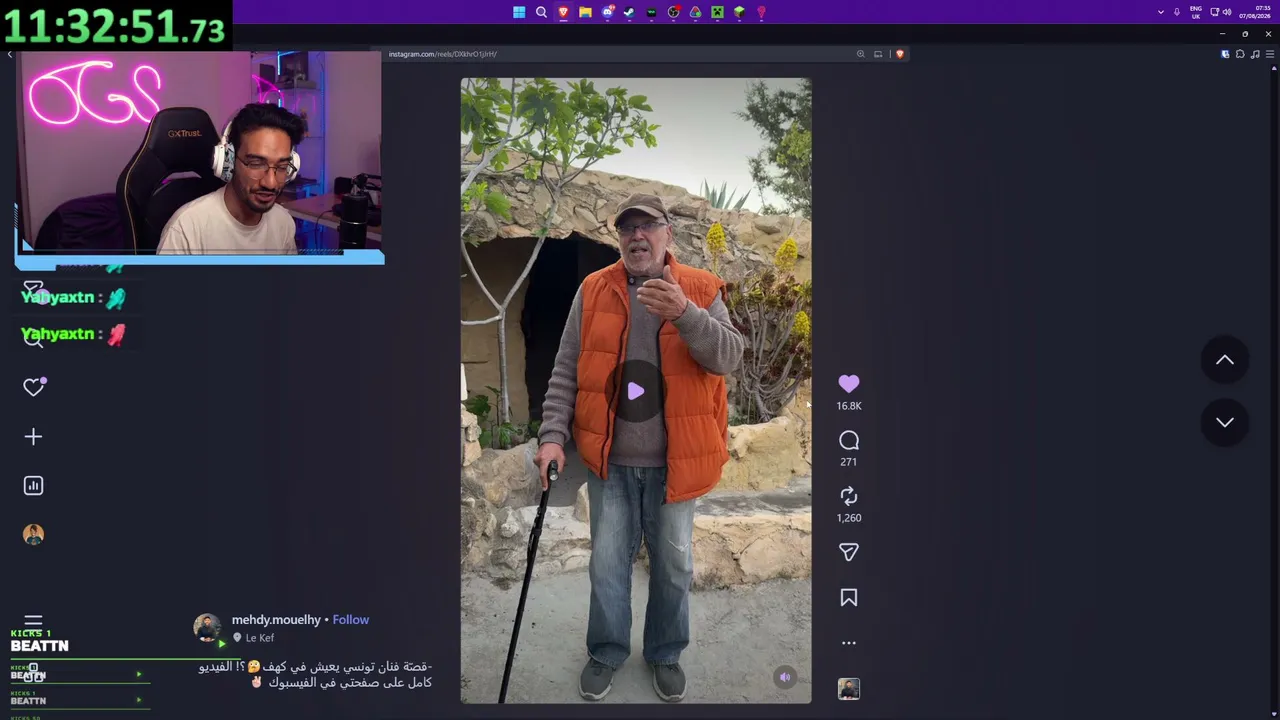Click mehdy.mouelhy's avatar next to the username

[x=207, y=628]
